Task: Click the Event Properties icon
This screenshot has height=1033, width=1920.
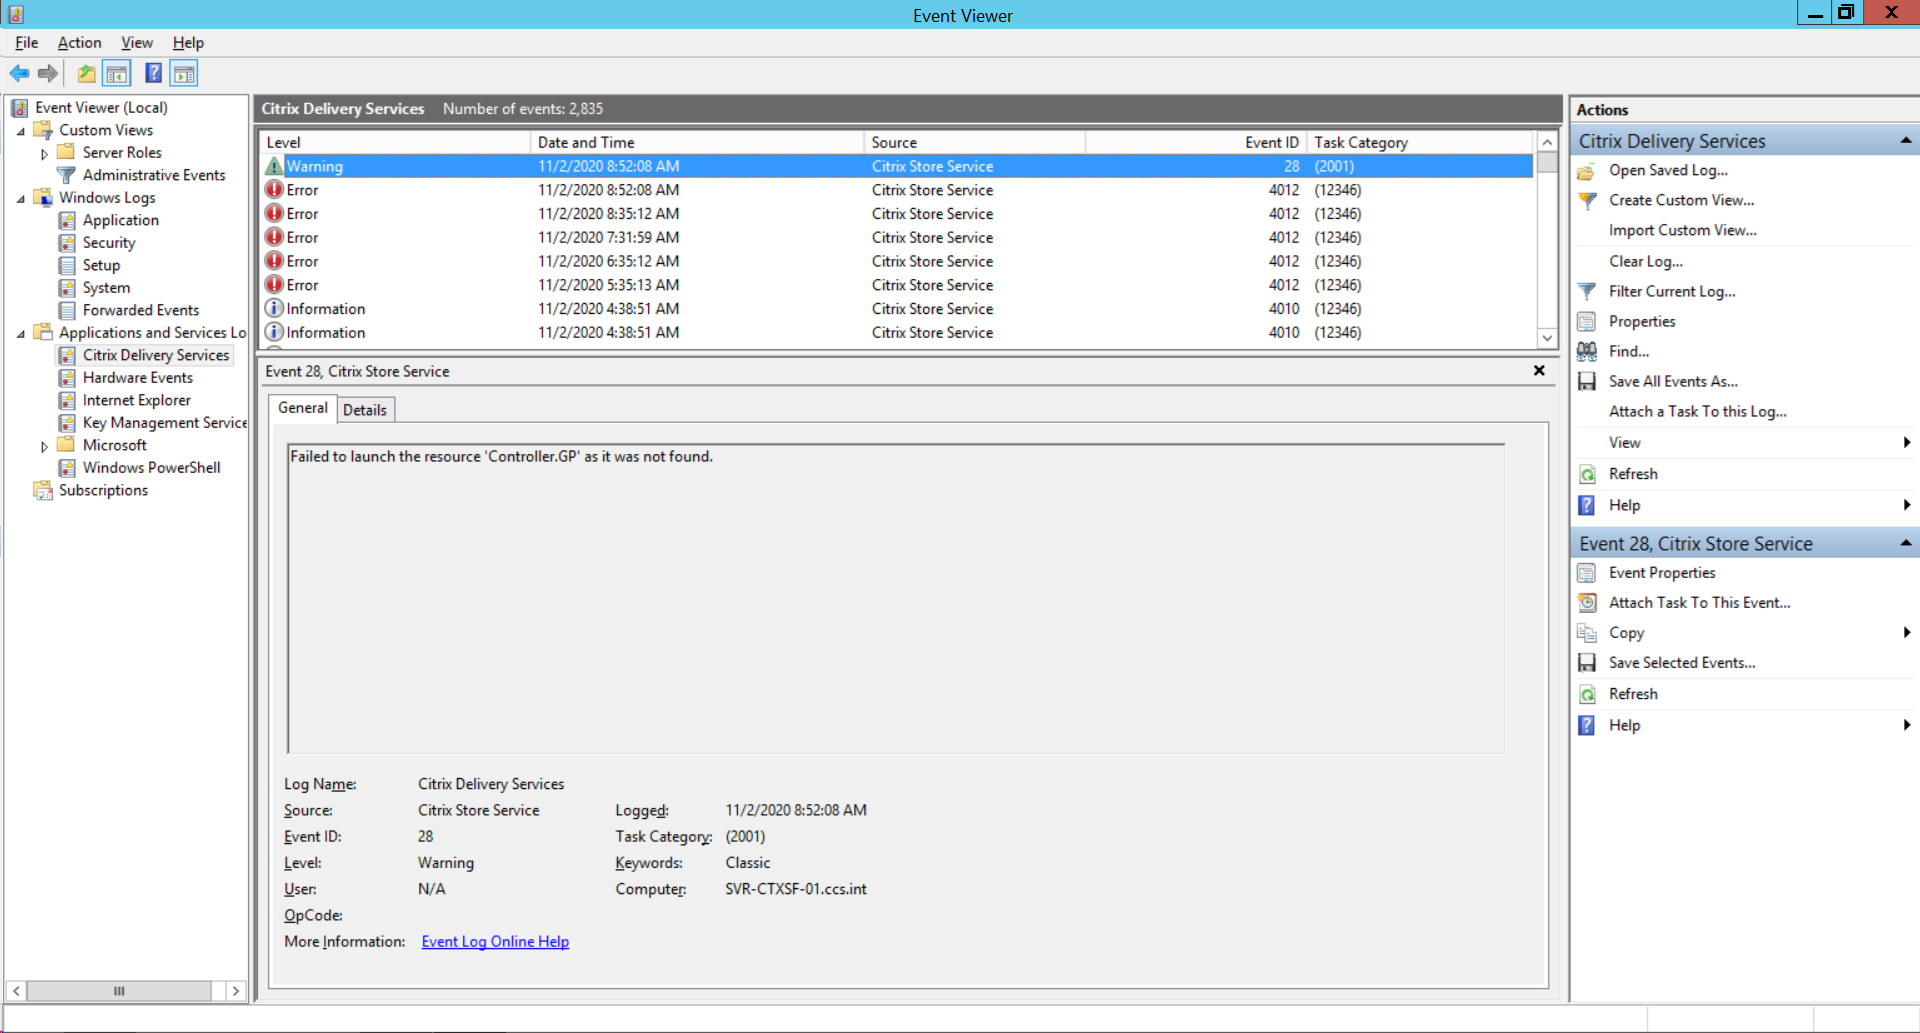Action: [x=1587, y=573]
